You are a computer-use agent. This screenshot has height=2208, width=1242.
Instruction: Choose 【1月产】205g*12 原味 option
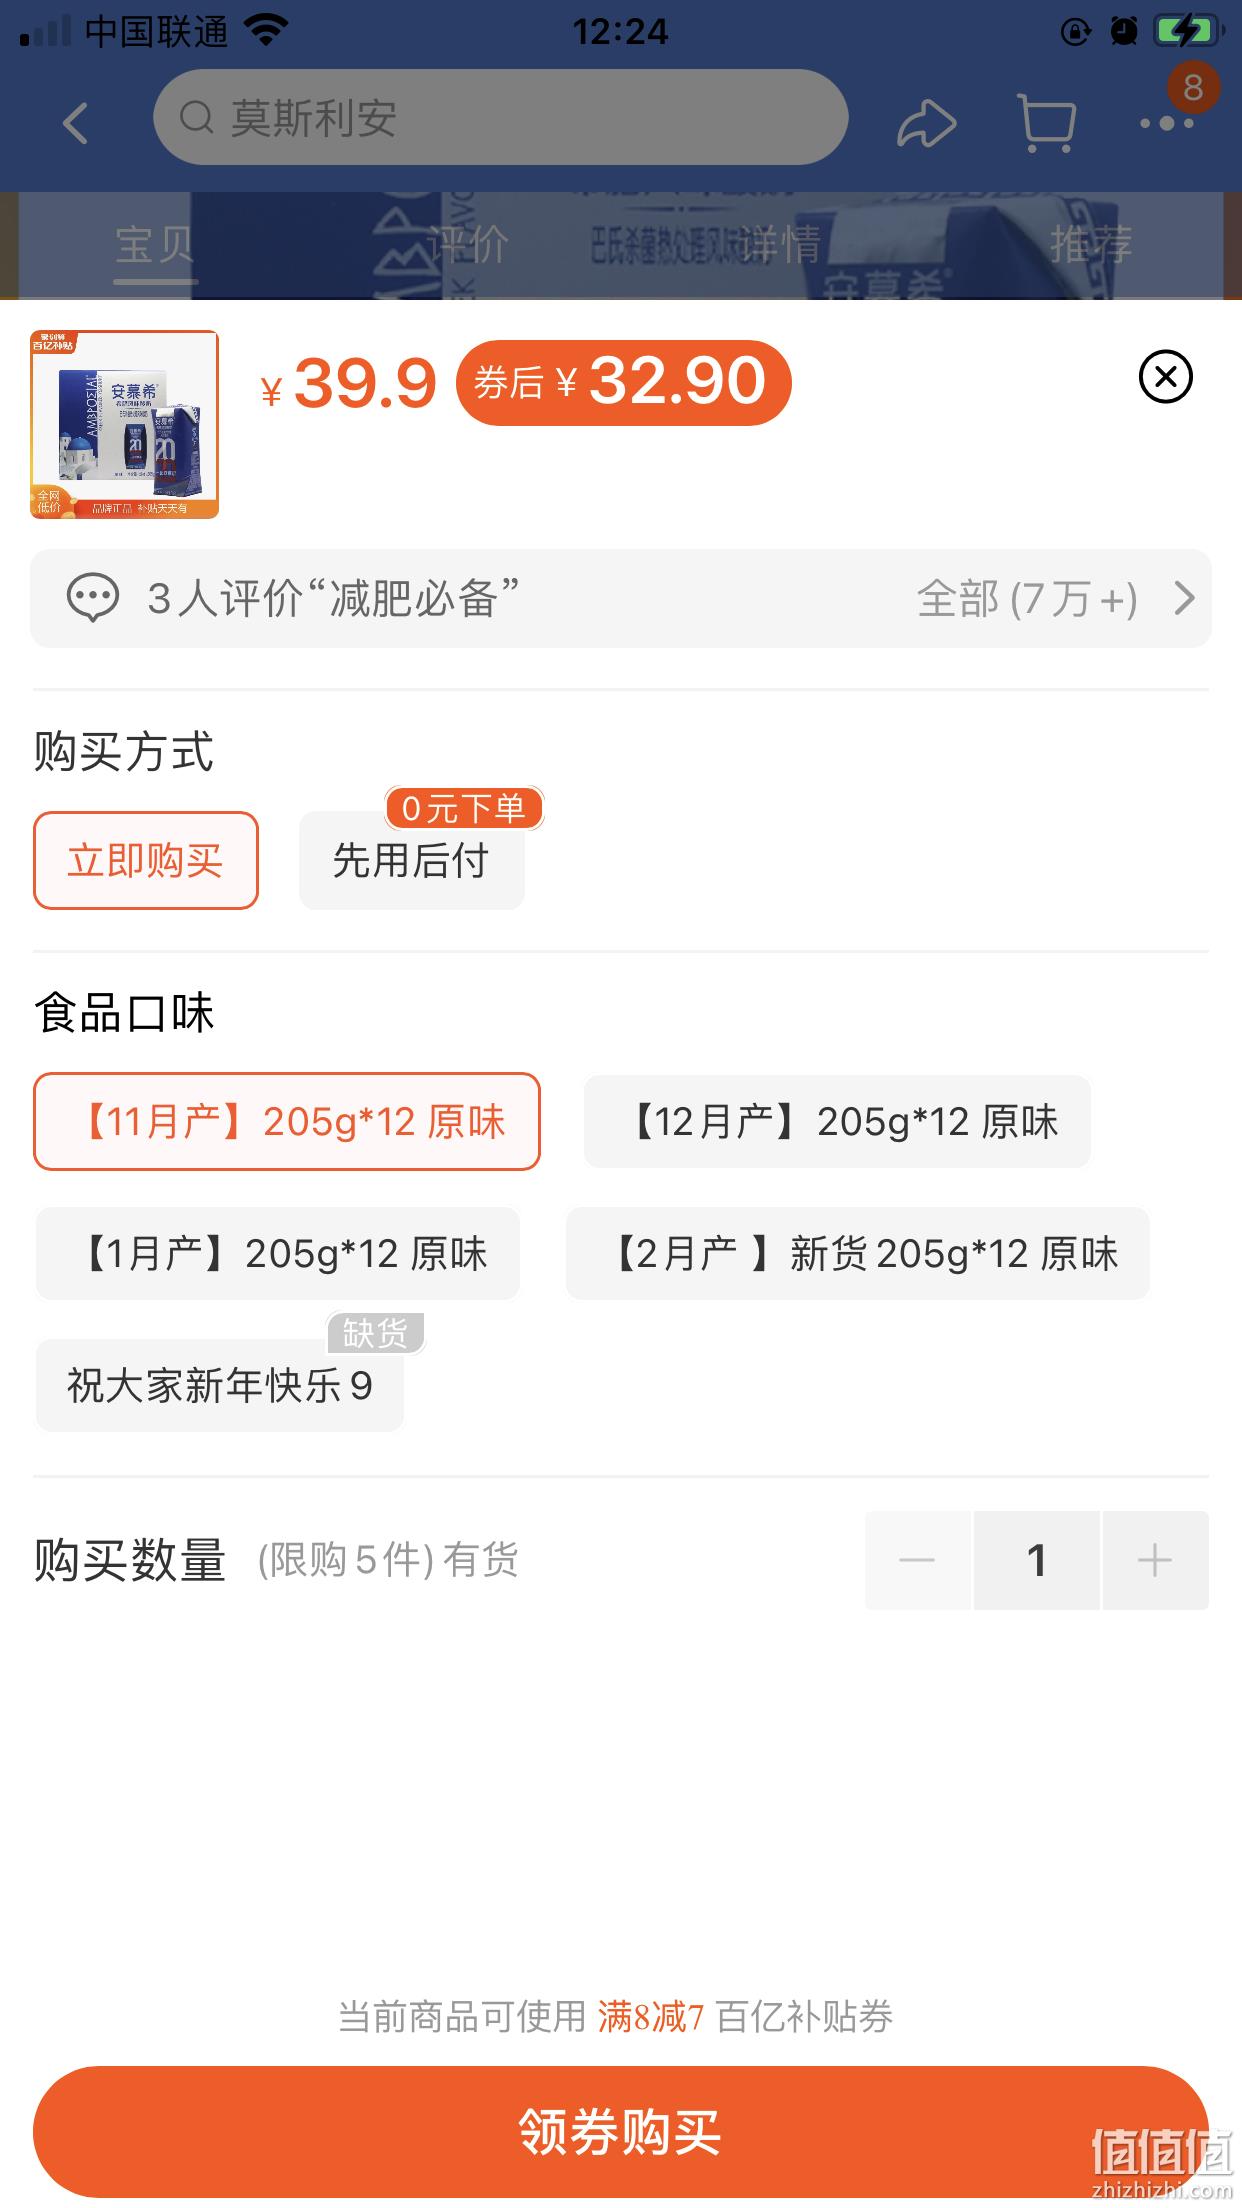pyautogui.click(x=278, y=1253)
